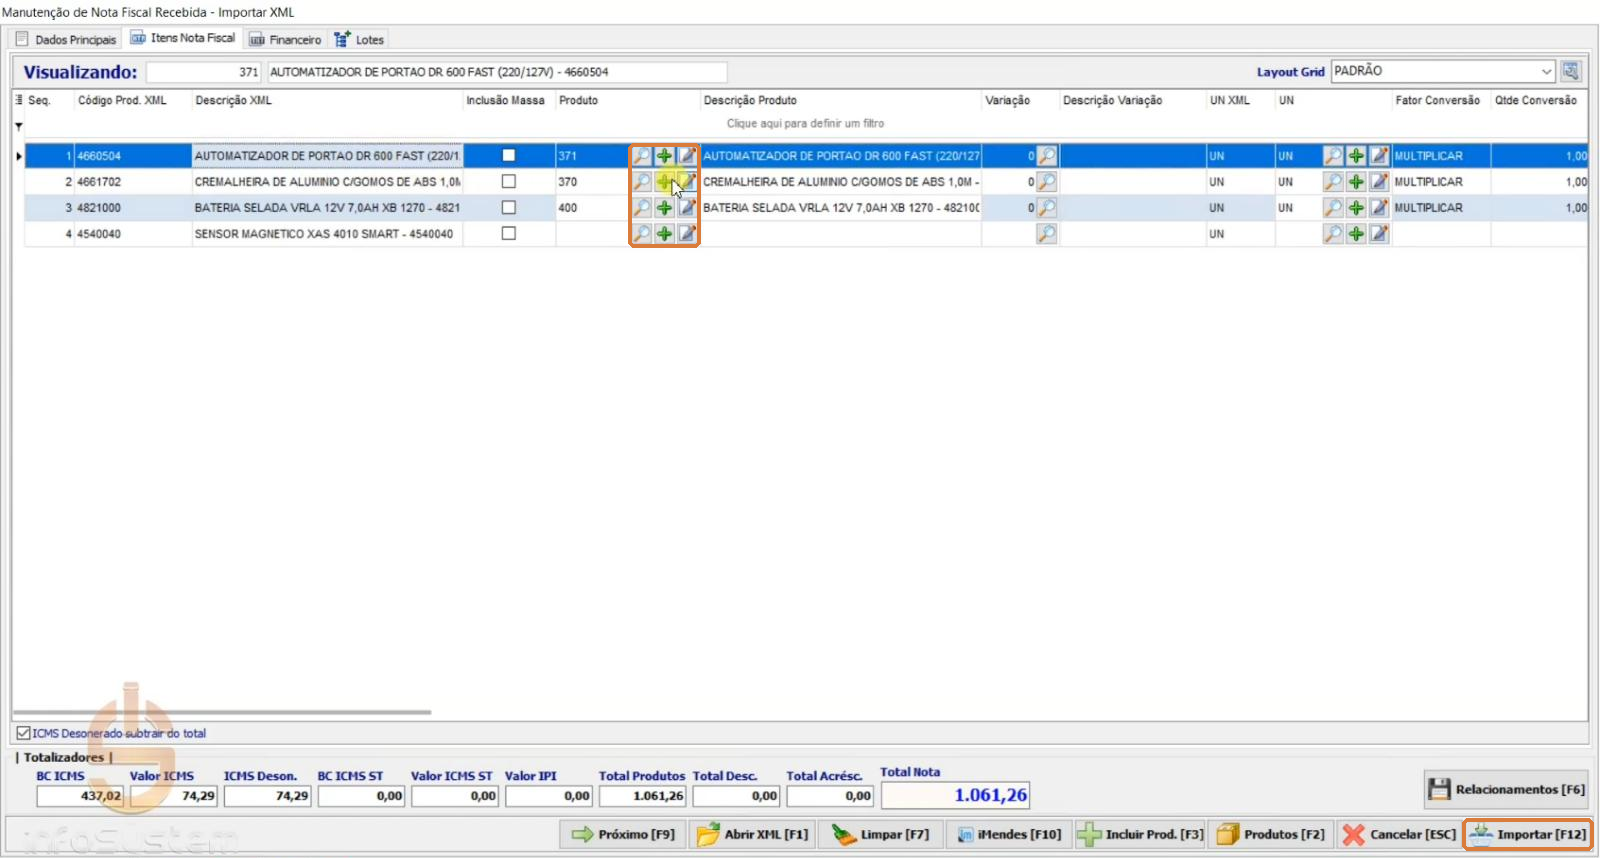
Task: Add new product for SENSOR MAGNETICO row
Action: pyautogui.click(x=664, y=234)
